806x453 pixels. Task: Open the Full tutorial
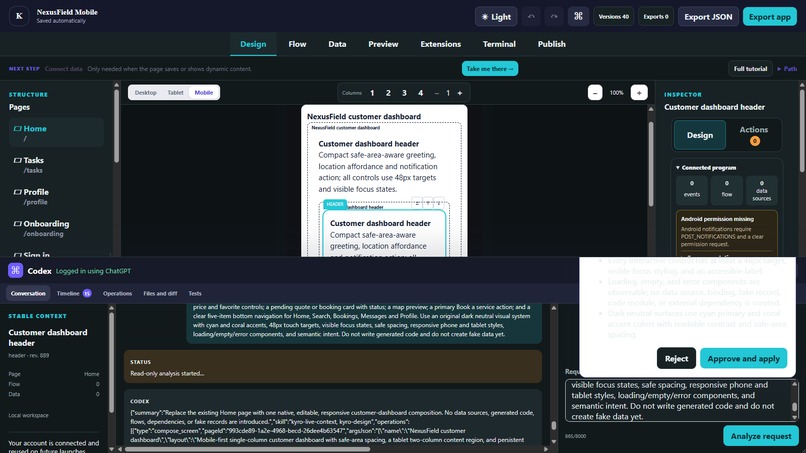[750, 68]
